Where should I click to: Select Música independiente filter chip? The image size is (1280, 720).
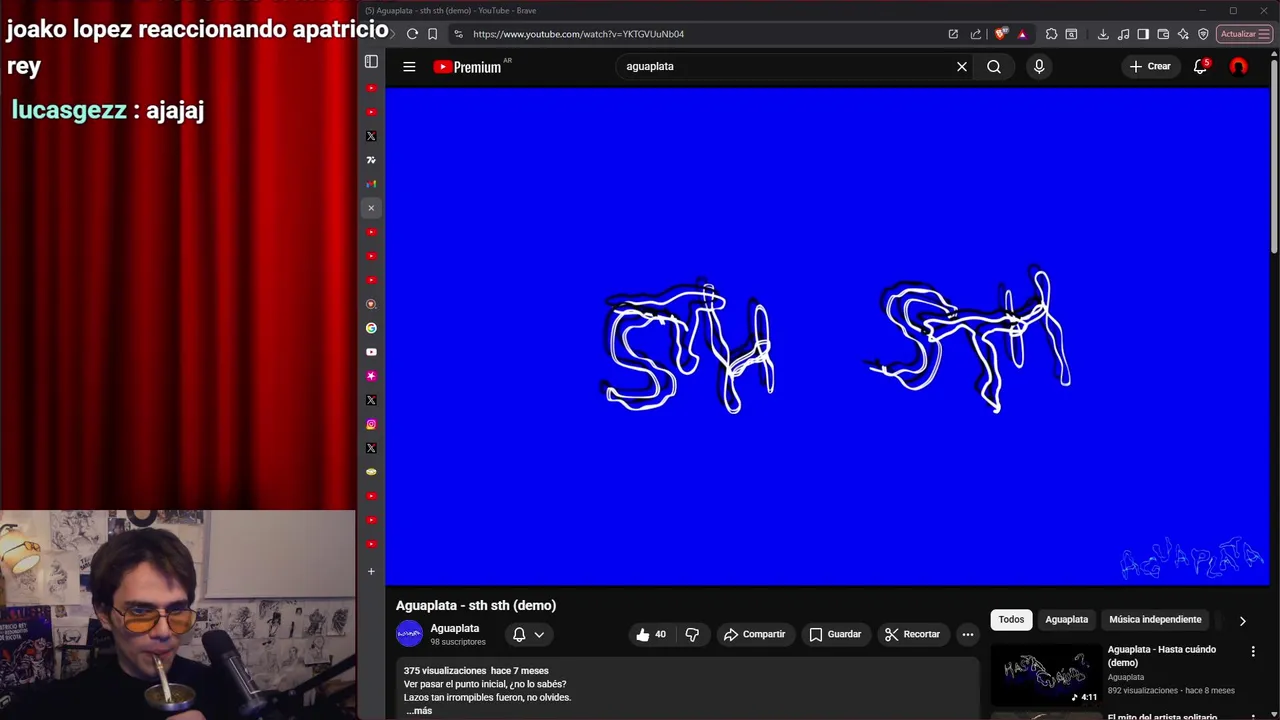1155,619
